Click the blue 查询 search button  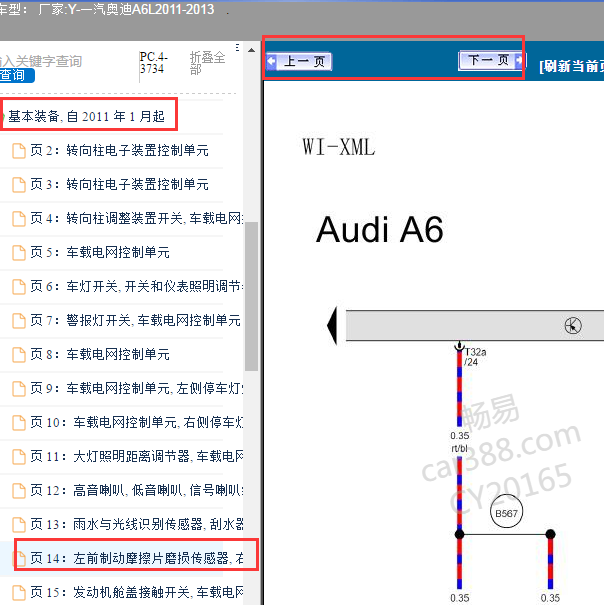coord(16,75)
